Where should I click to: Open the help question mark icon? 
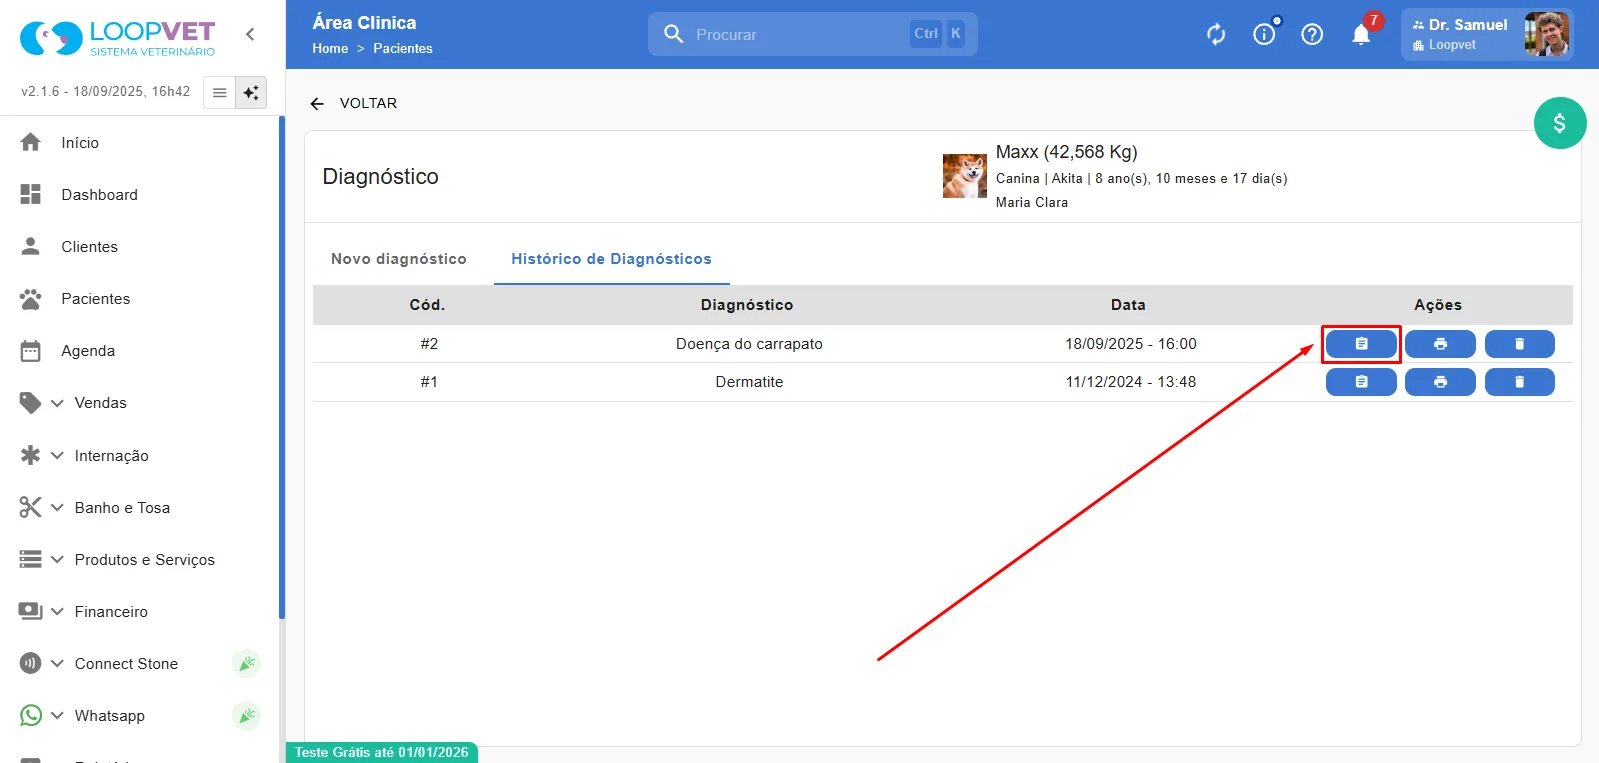[1312, 35]
